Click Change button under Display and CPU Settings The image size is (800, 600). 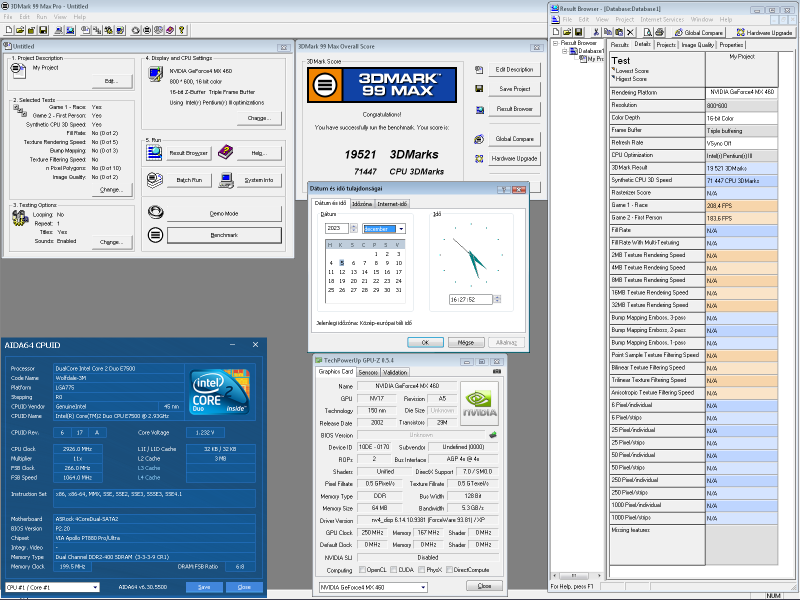pyautogui.click(x=259, y=118)
